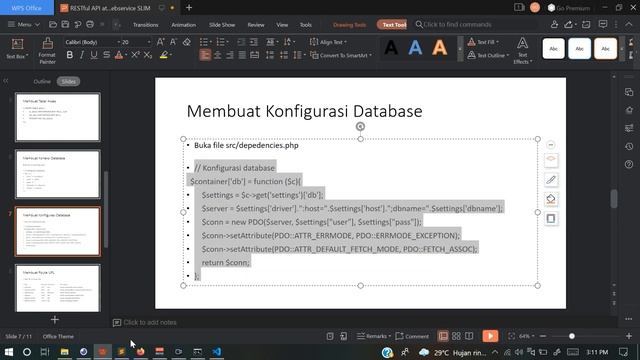This screenshot has height=360, width=640.
Task: Open the Drawing Tools tab
Action: (x=349, y=25)
